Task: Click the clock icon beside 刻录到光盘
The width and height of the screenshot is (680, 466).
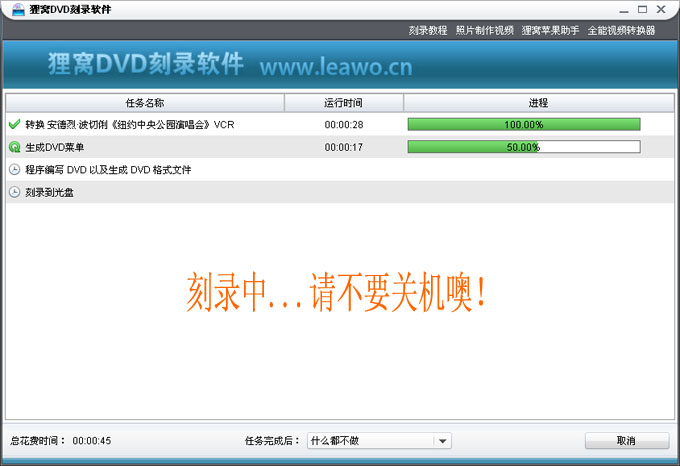Action: pyautogui.click(x=14, y=192)
